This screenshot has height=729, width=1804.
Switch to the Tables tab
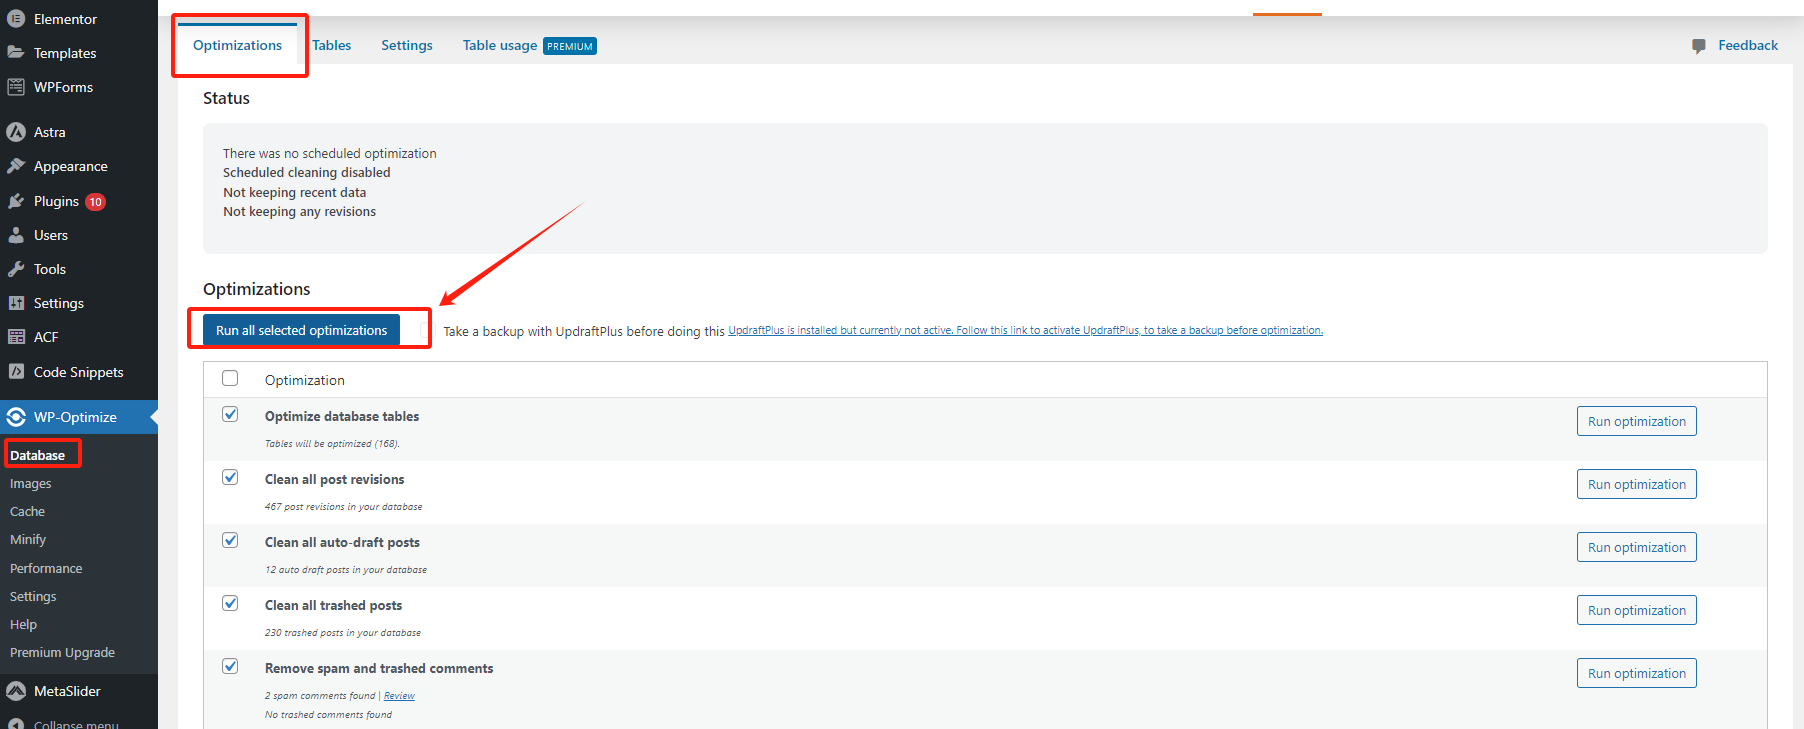[331, 45]
